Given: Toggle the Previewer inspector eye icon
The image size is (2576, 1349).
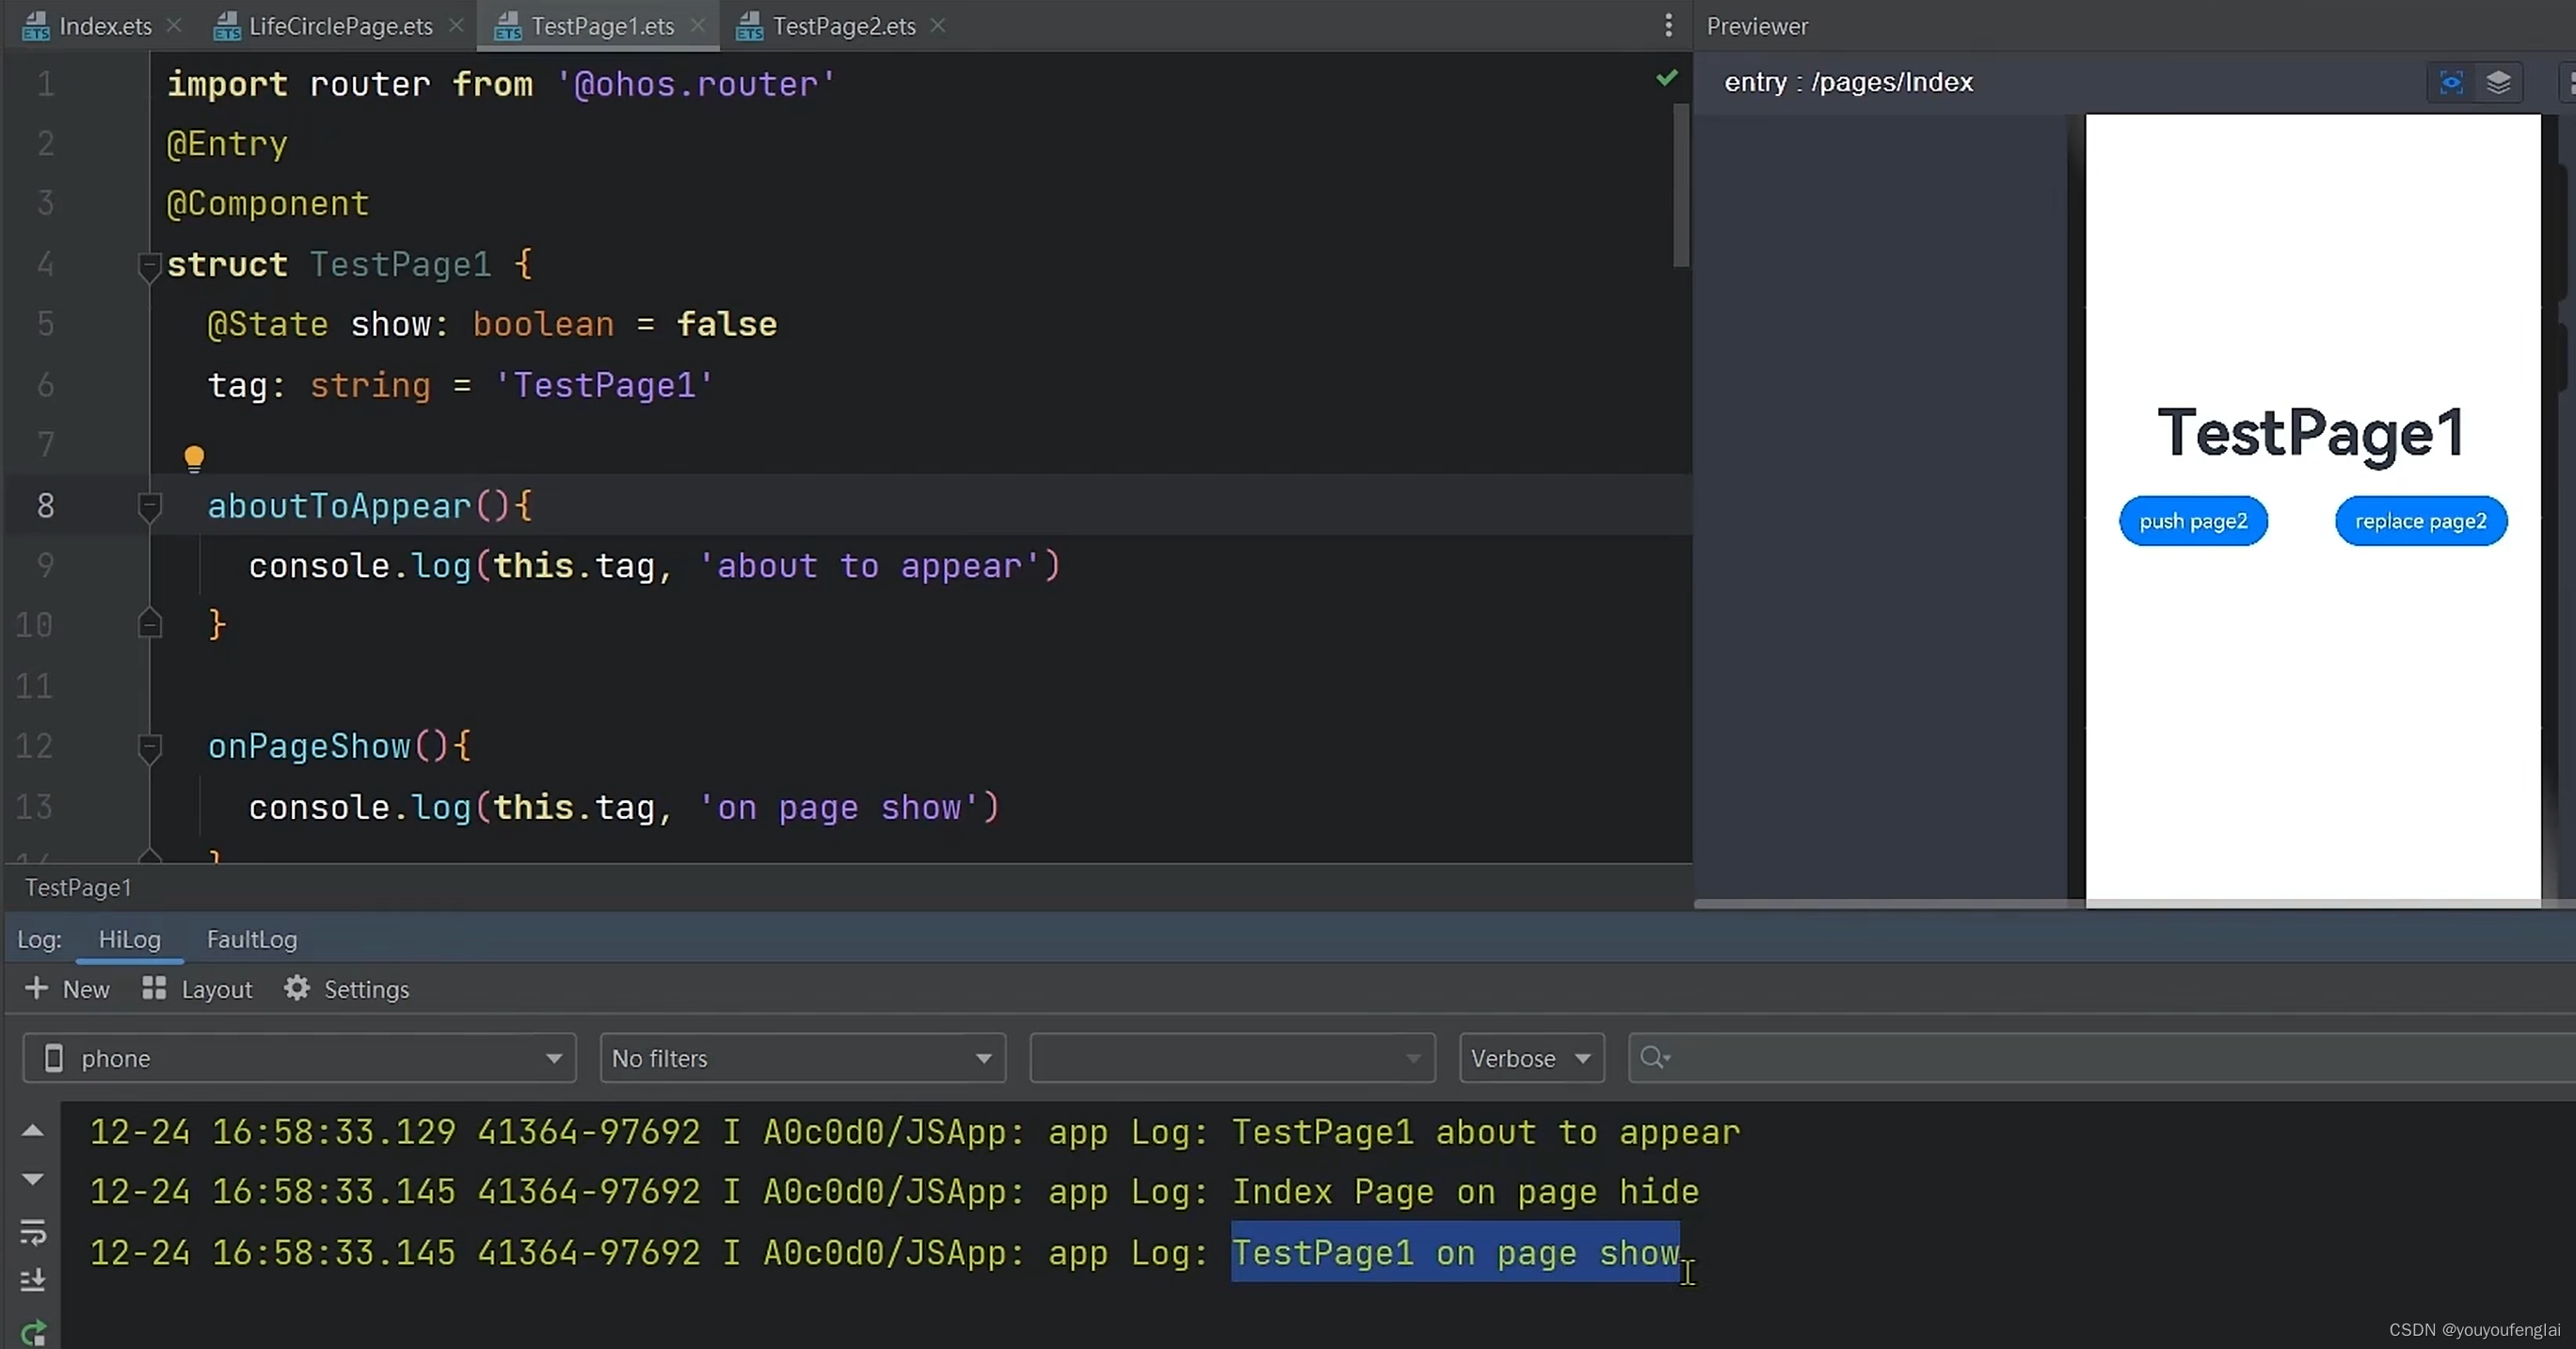Looking at the screenshot, I should click(x=2451, y=82).
